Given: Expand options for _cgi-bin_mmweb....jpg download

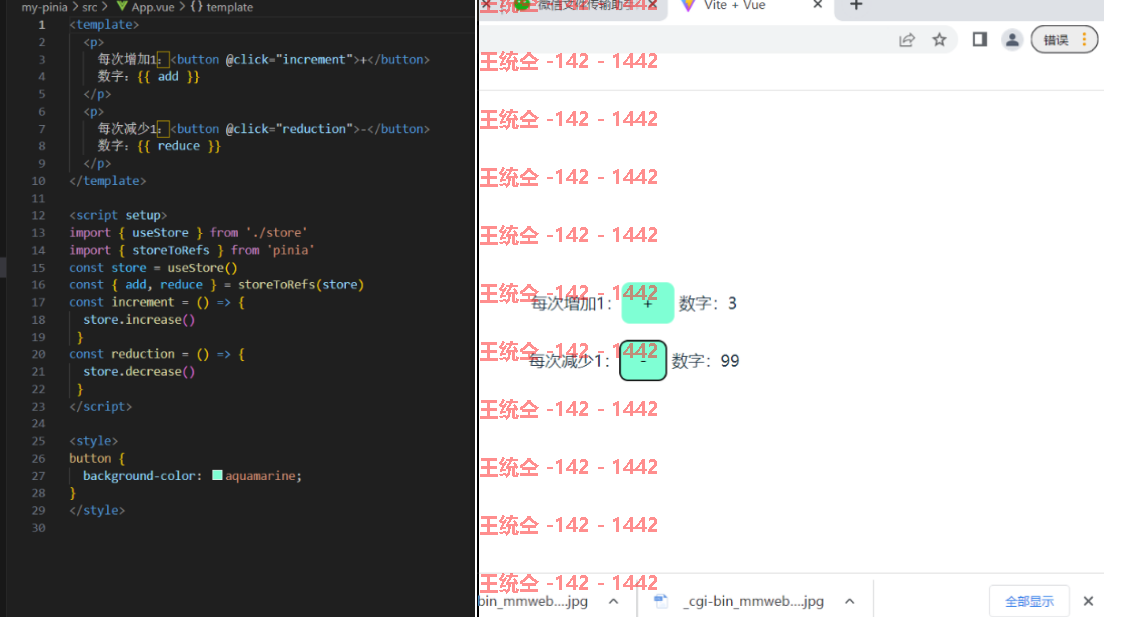Looking at the screenshot, I should (x=850, y=601).
